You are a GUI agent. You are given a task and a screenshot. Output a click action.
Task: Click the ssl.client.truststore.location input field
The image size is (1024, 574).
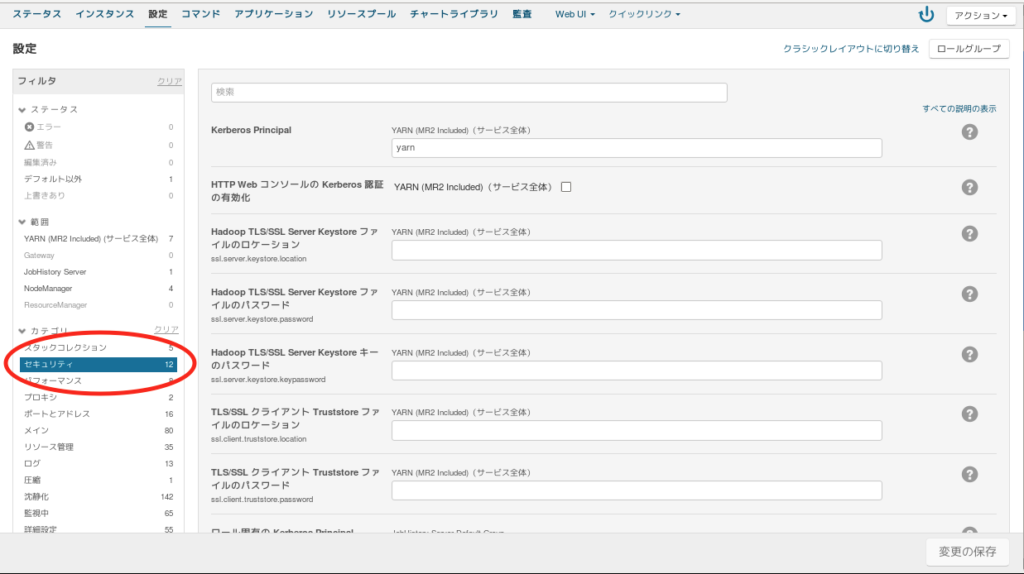637,430
